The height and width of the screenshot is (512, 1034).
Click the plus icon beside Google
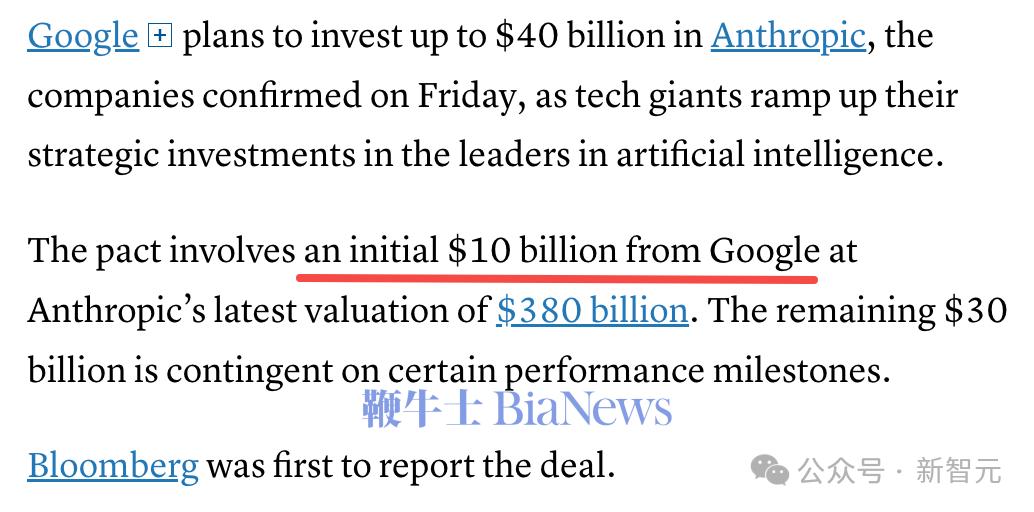coord(160,36)
